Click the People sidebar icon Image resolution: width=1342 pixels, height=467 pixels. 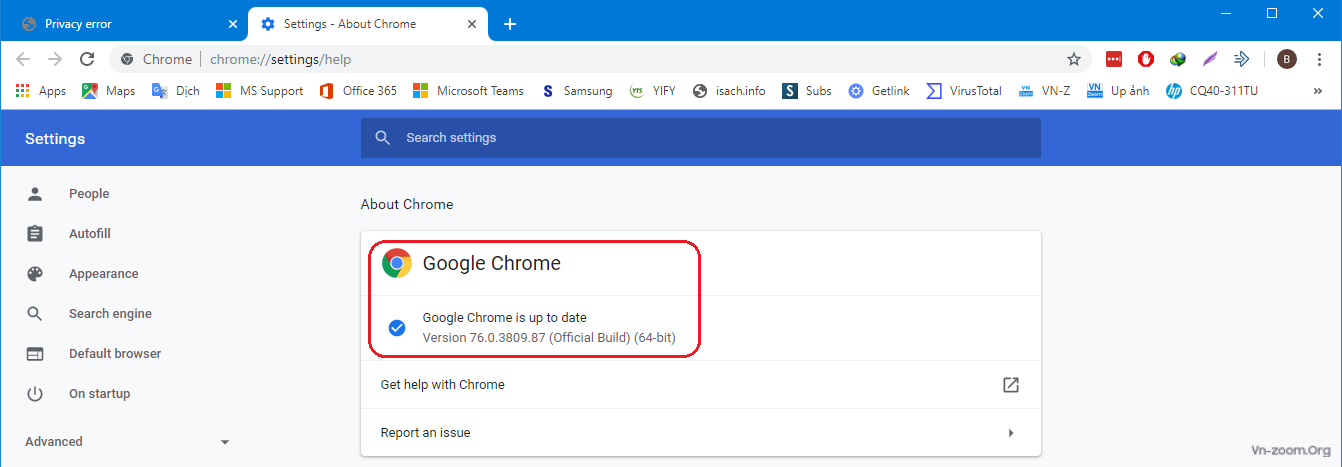[35, 194]
